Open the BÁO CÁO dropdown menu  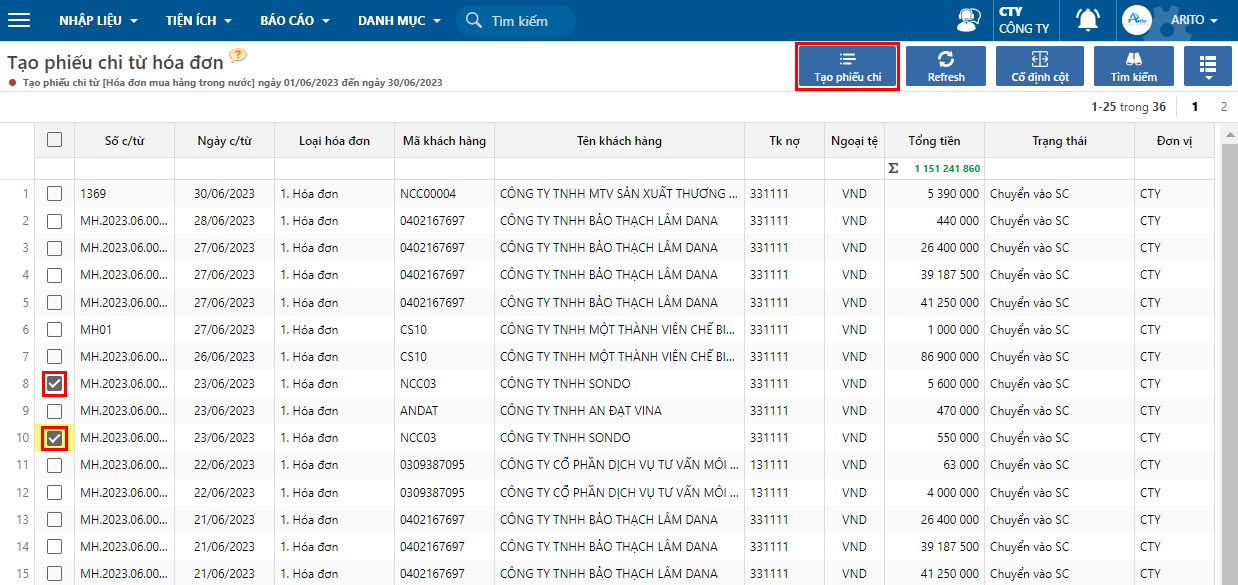click(294, 21)
